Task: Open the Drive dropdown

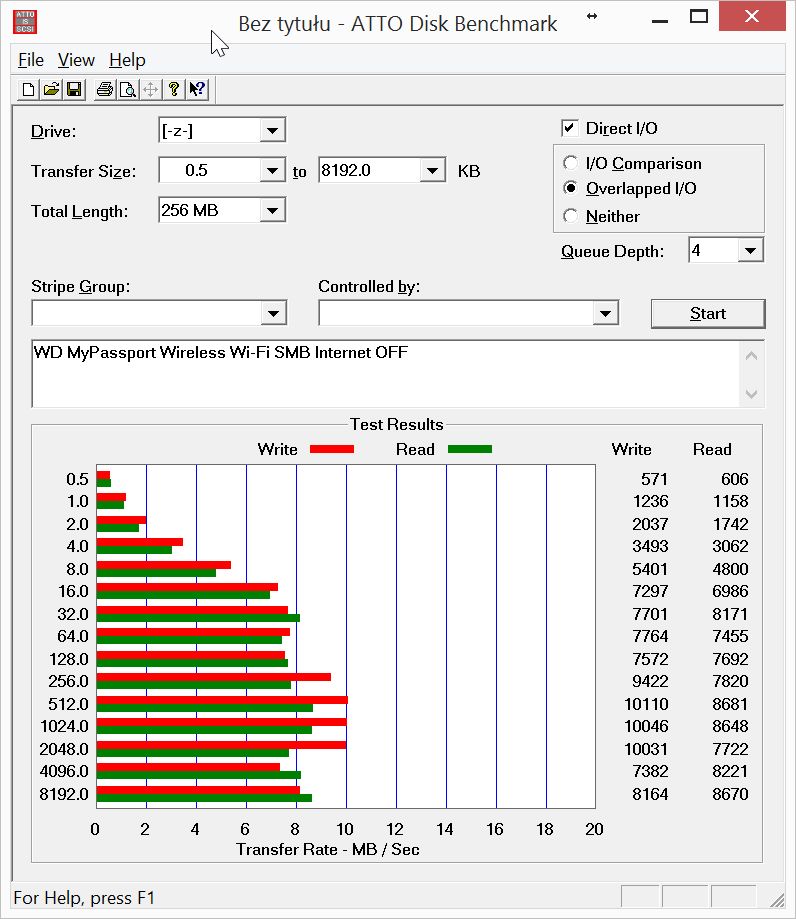Action: point(273,130)
